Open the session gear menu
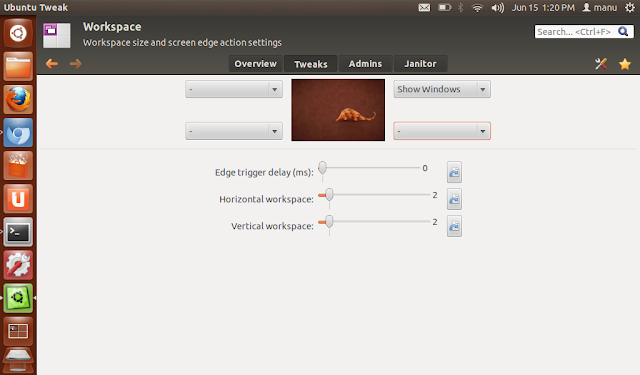This screenshot has height=375, width=640. 630,7
